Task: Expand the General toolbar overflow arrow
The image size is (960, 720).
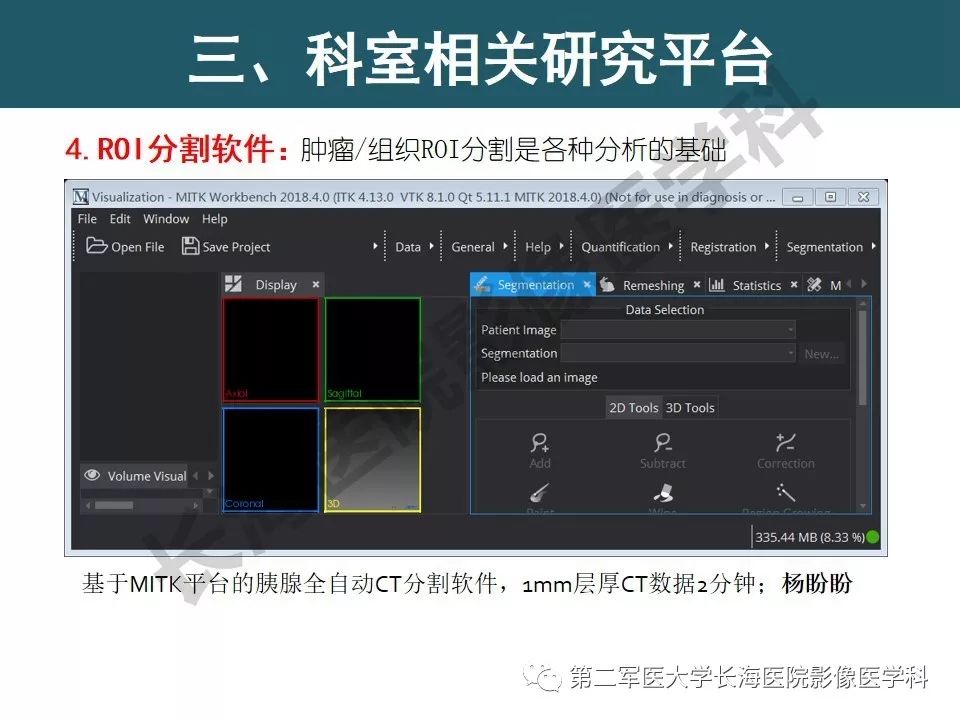Action: click(505, 246)
